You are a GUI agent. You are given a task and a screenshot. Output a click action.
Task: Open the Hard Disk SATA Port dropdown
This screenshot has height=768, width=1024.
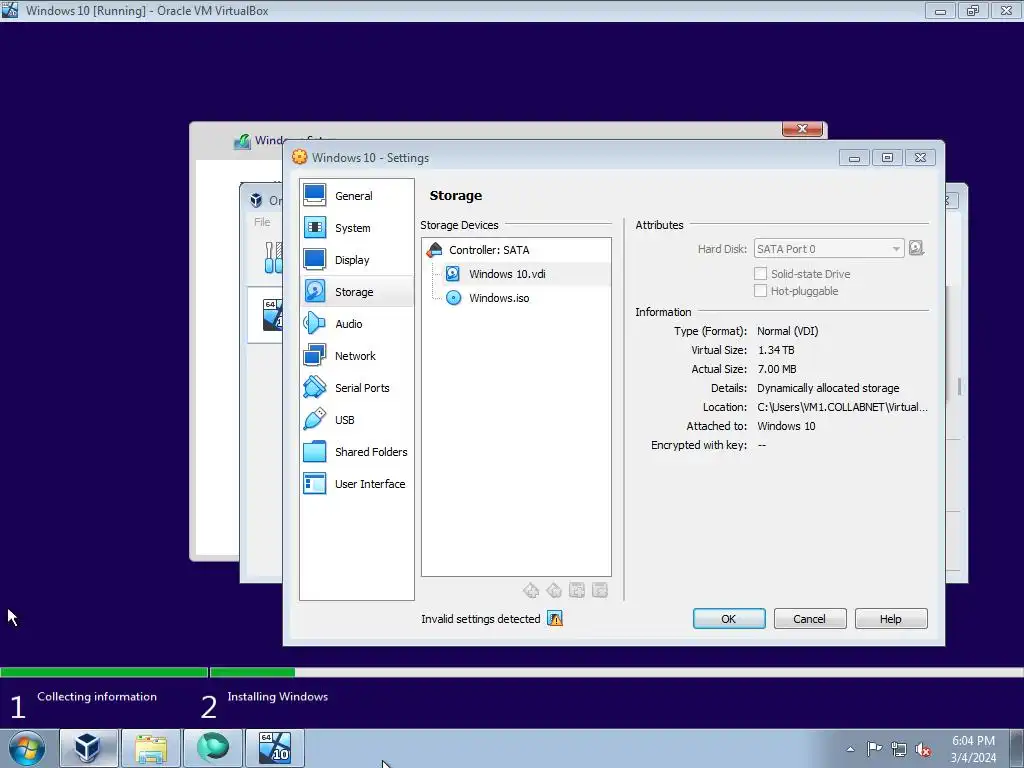pos(829,249)
